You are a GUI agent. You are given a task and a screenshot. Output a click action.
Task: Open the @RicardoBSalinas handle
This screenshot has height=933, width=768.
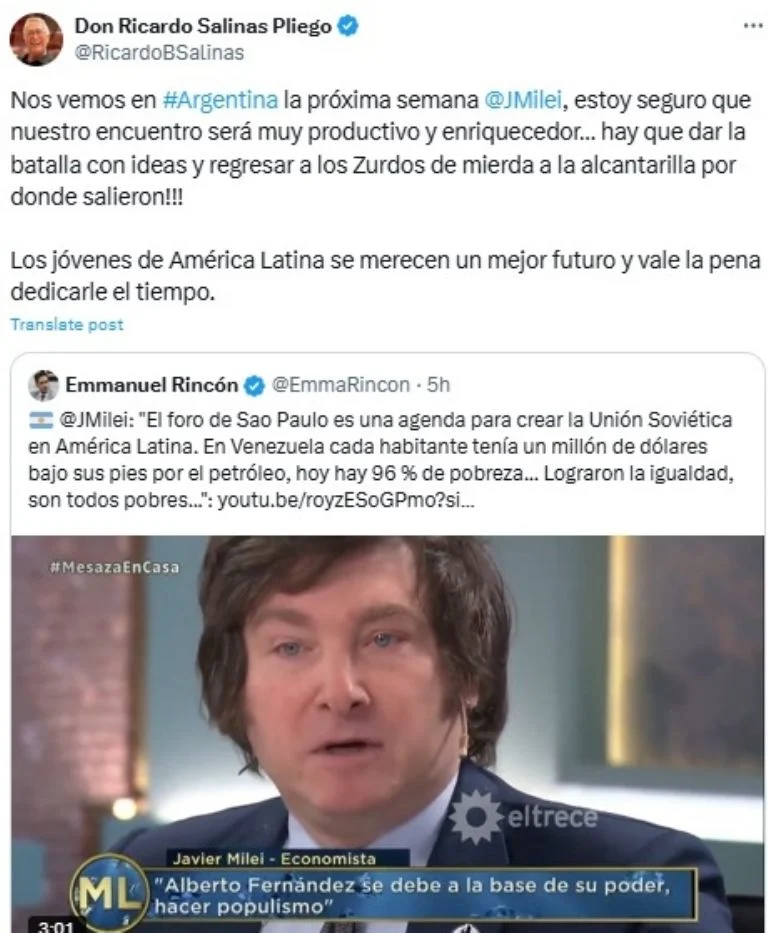point(159,52)
